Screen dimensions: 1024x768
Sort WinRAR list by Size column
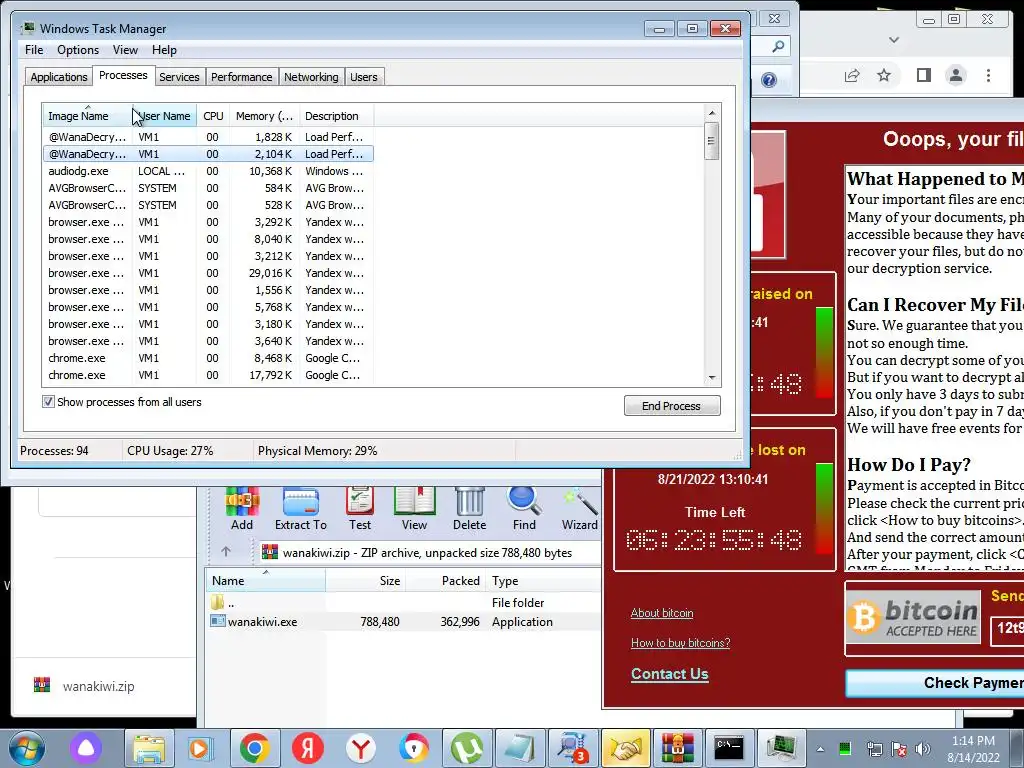click(366, 581)
